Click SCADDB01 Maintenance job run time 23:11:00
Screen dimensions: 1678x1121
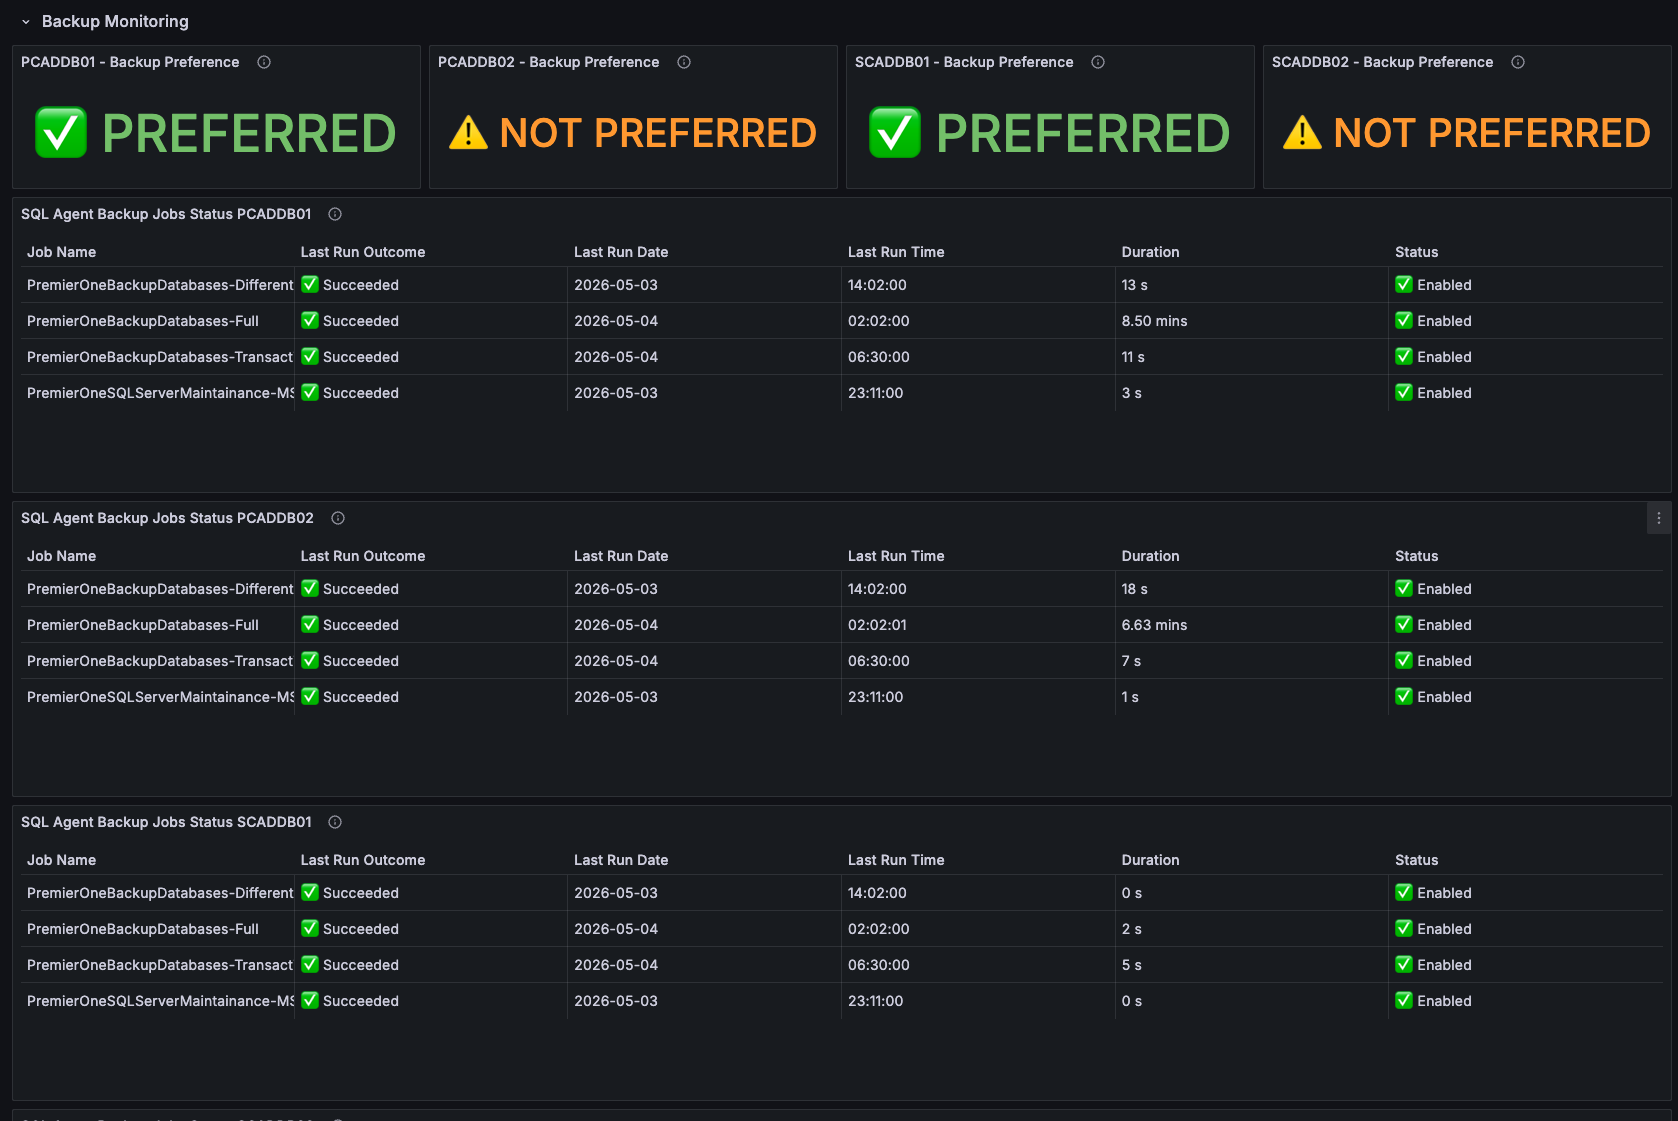pyautogui.click(x=875, y=1001)
